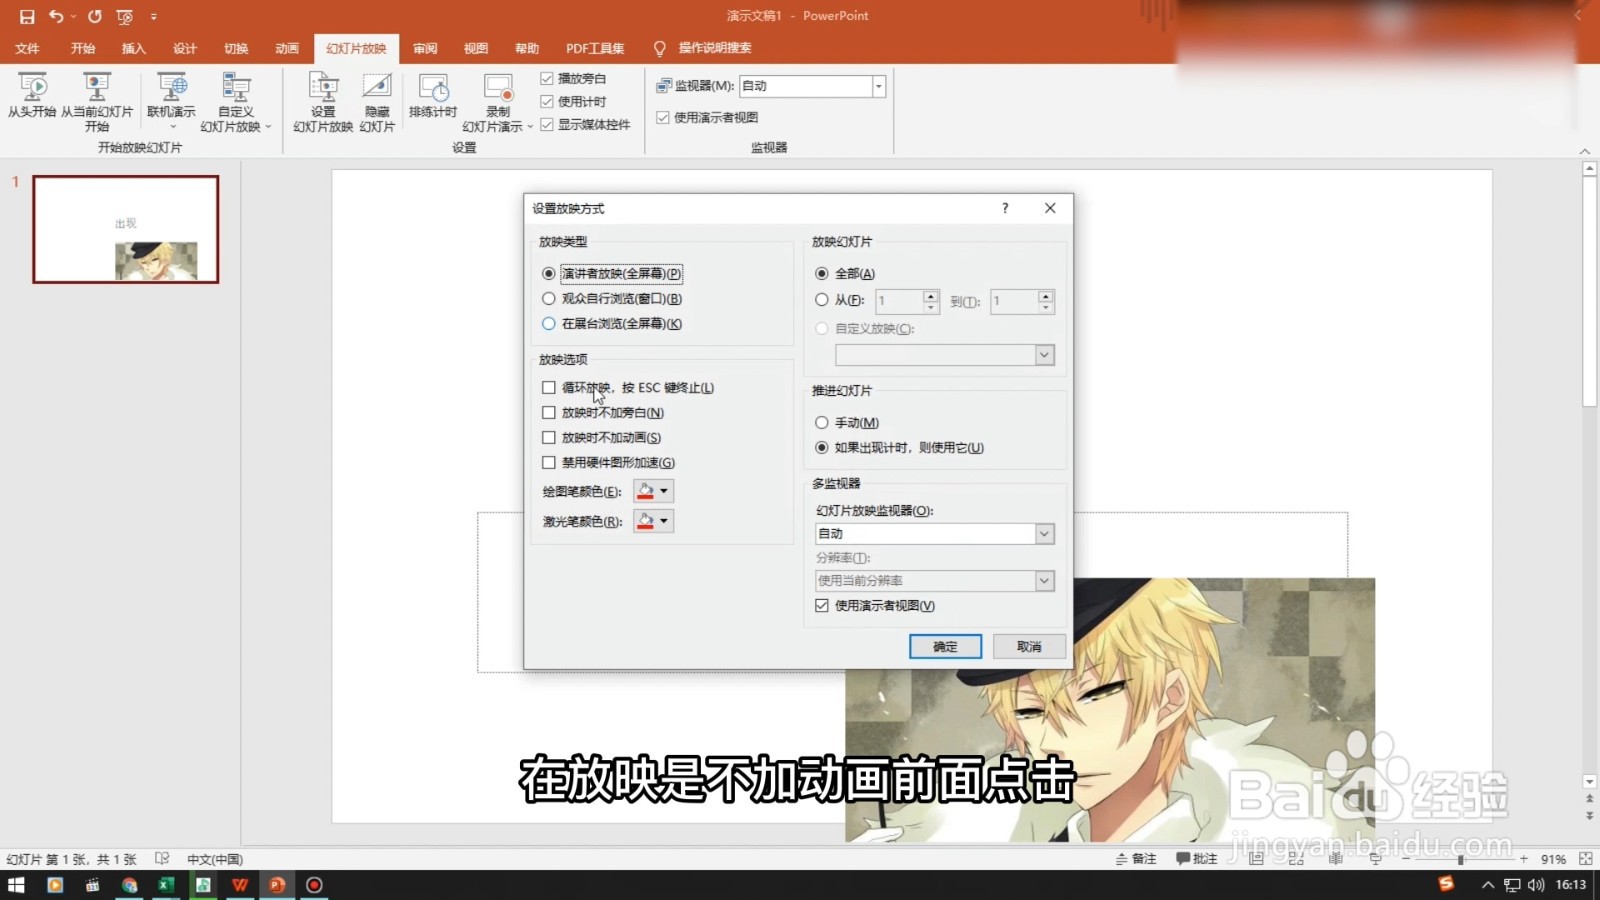Check 放映时不加动画 option

548,437
